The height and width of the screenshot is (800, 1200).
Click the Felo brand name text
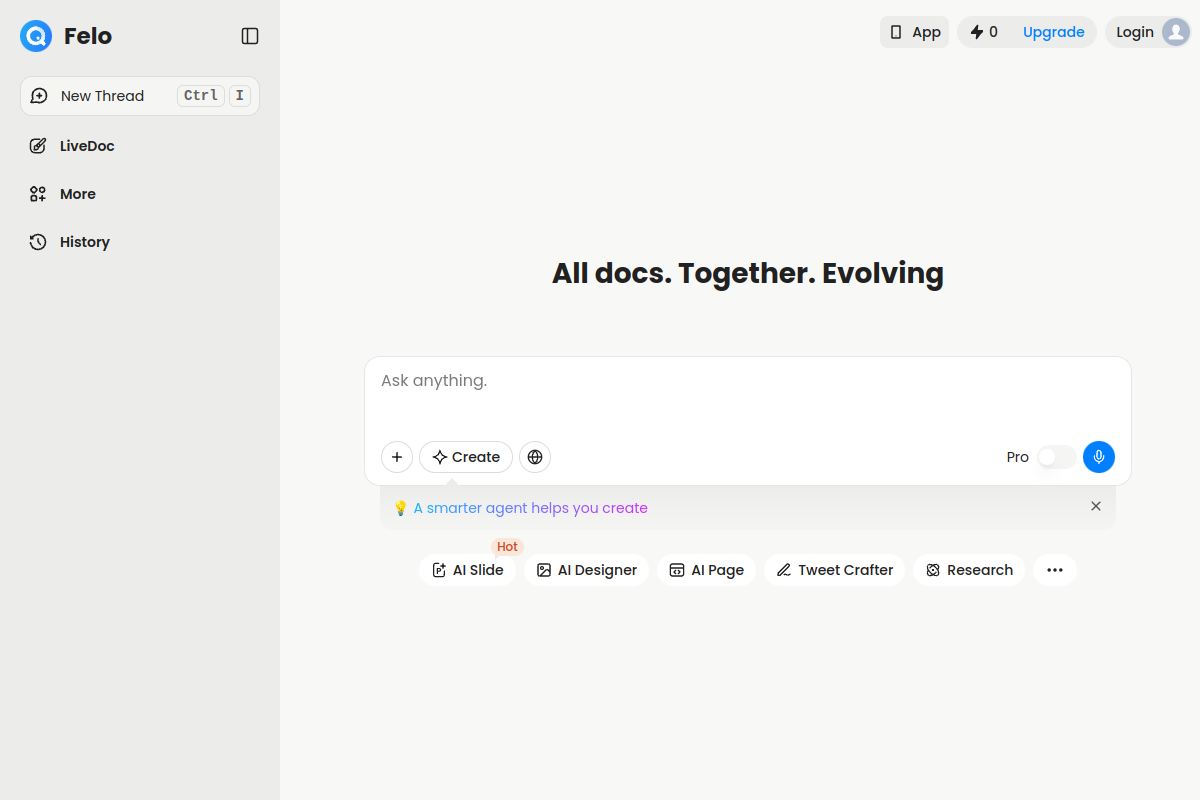88,36
